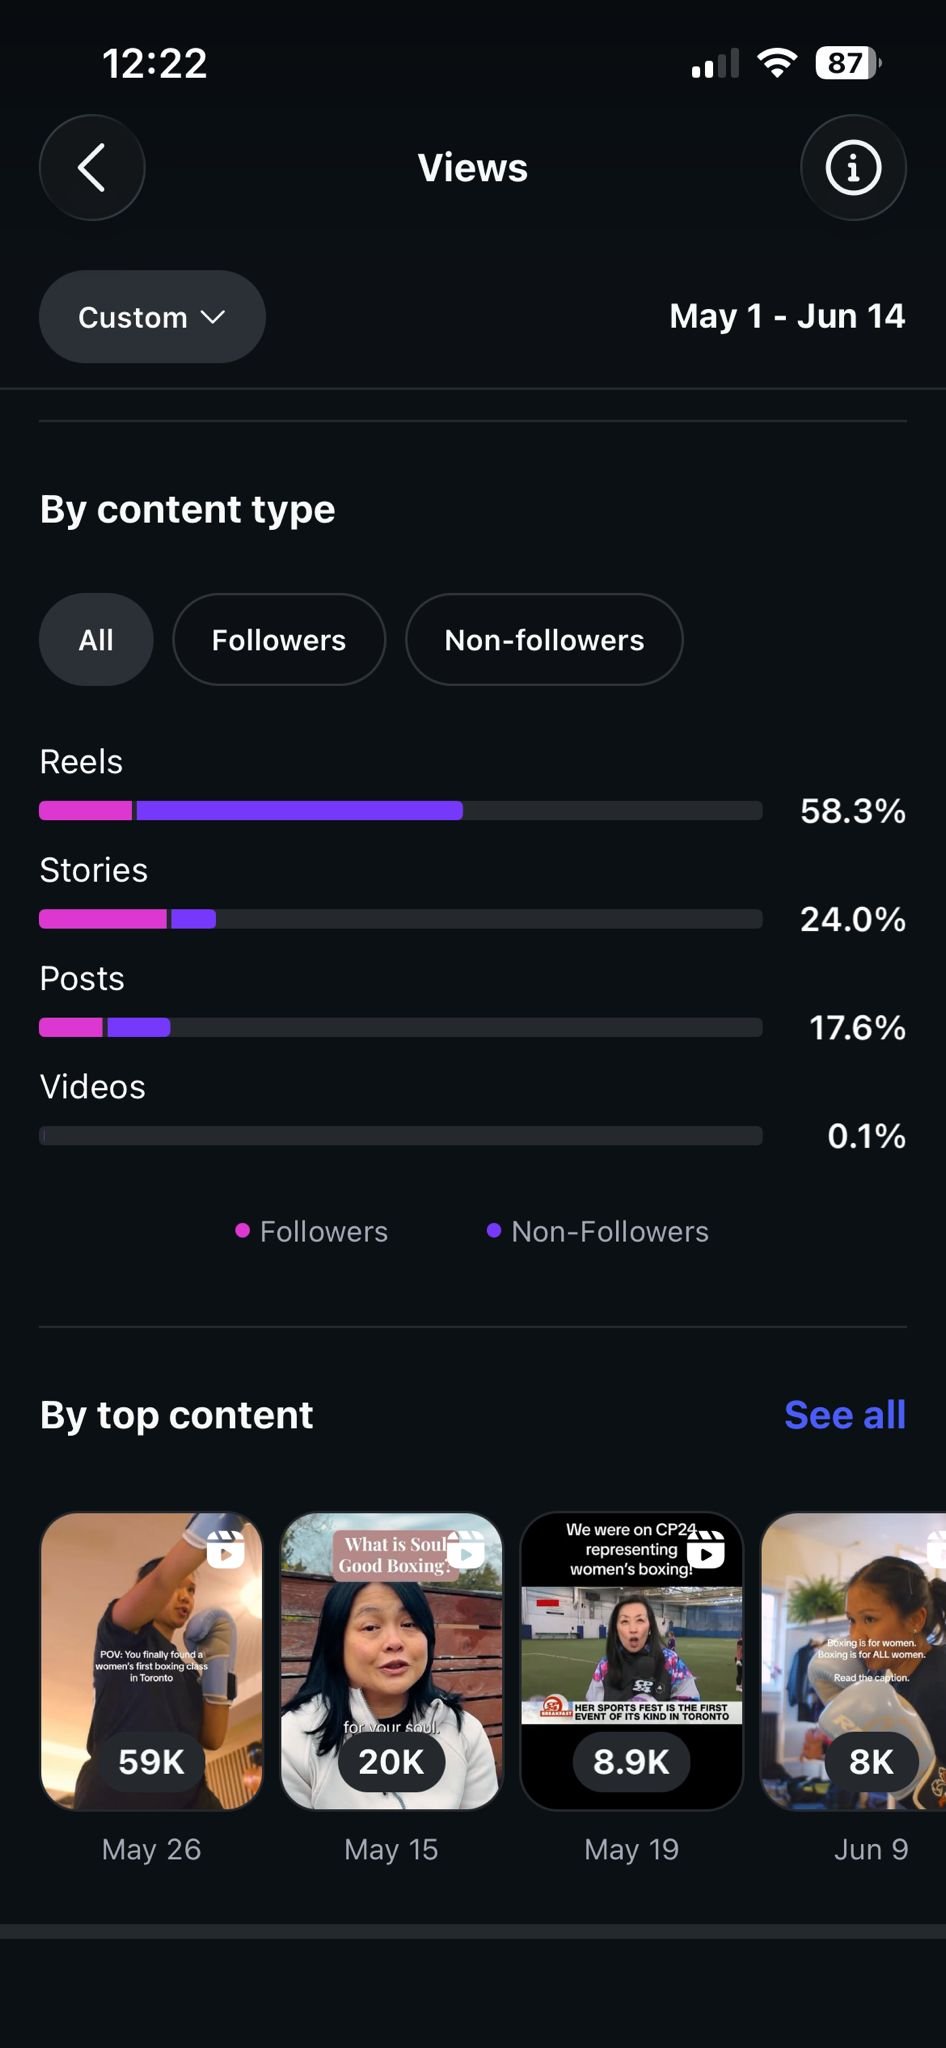The height and width of the screenshot is (2048, 946).
Task: Expand the Custom date range dropdown
Action: click(x=152, y=316)
